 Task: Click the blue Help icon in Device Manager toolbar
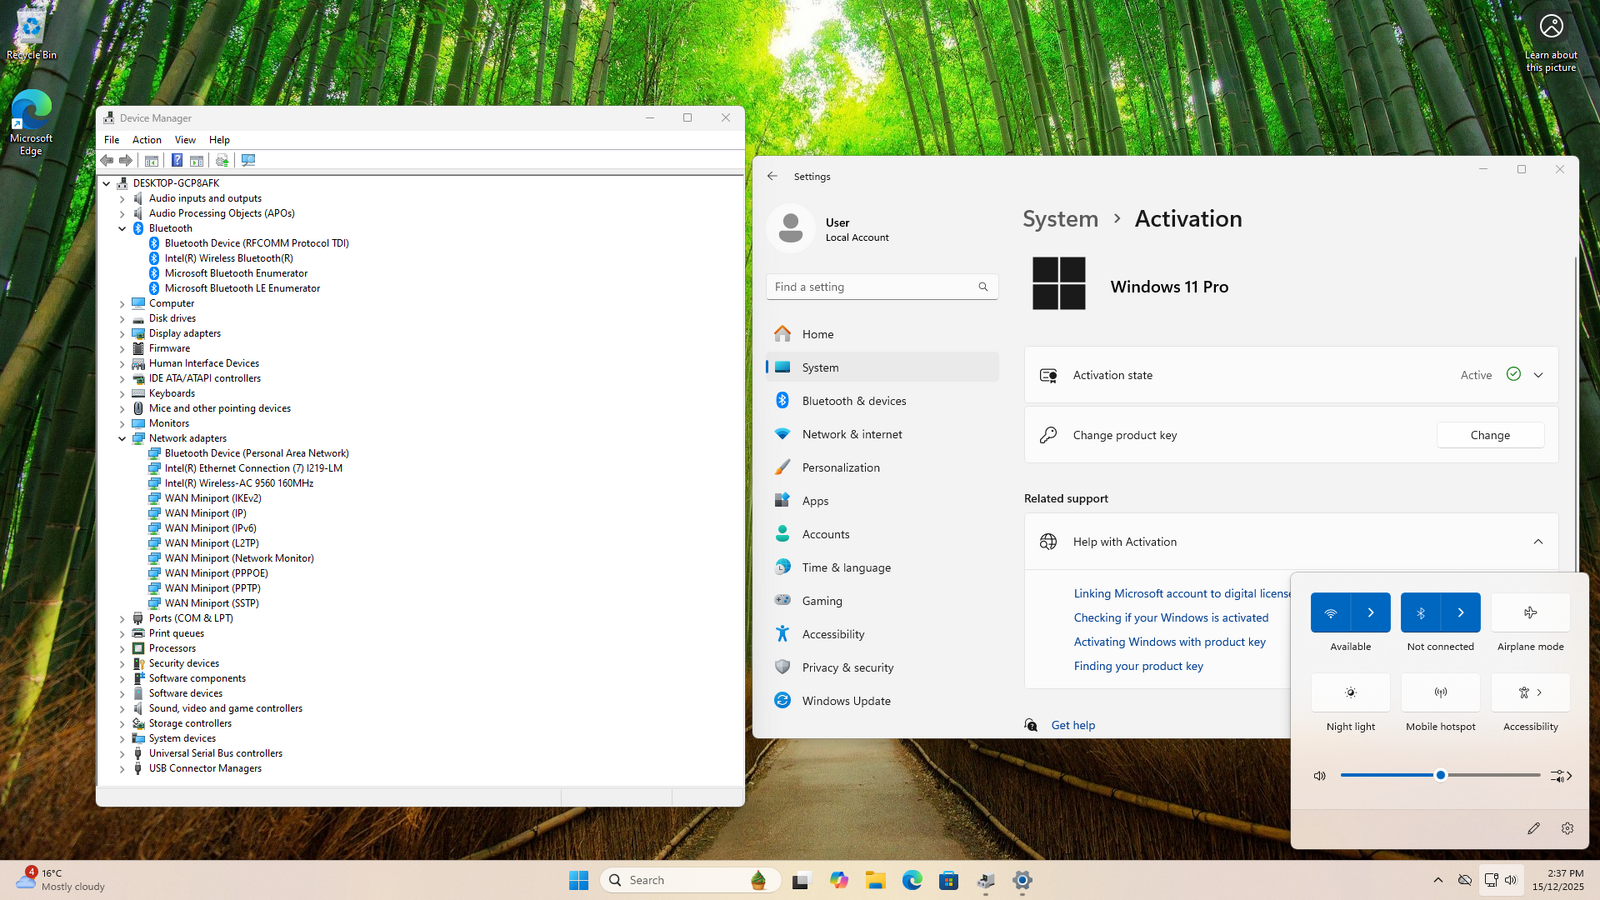coord(177,160)
